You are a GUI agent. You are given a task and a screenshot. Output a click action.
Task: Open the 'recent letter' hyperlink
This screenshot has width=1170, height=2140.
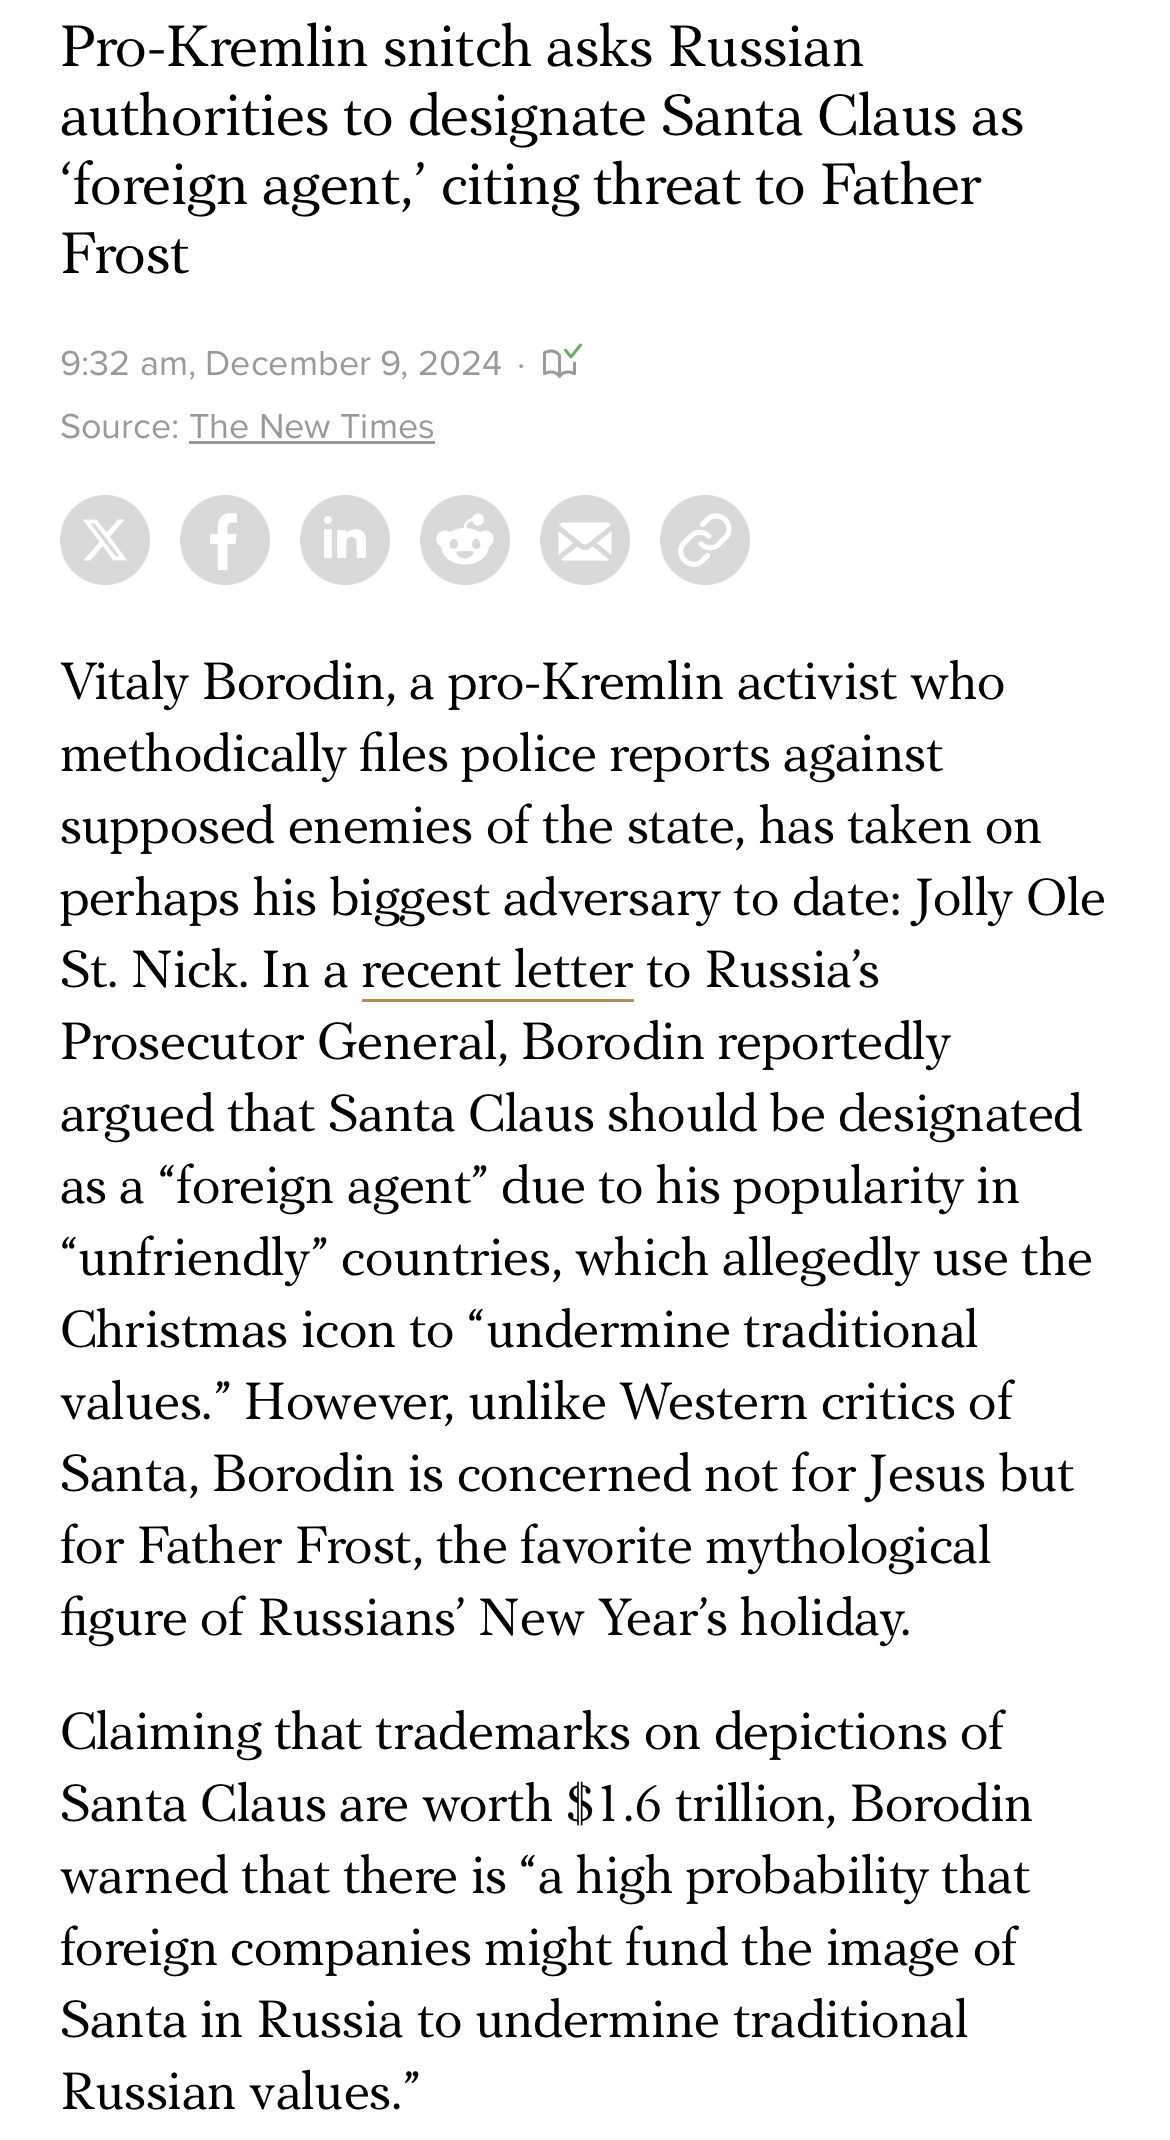click(x=497, y=970)
